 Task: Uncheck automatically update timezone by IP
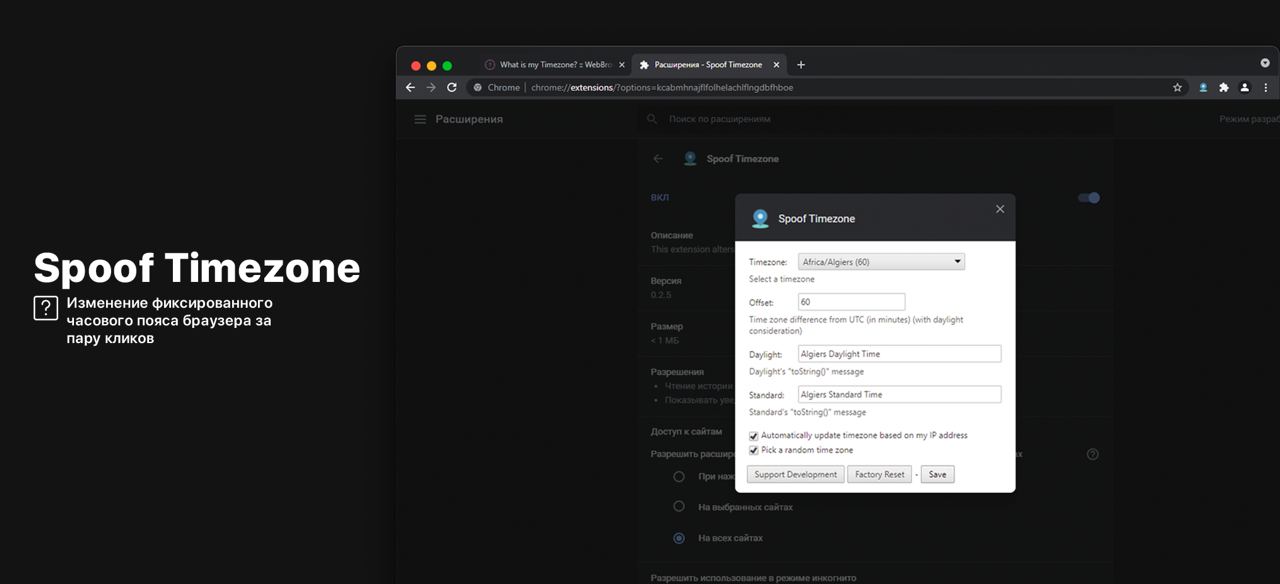[x=754, y=436]
